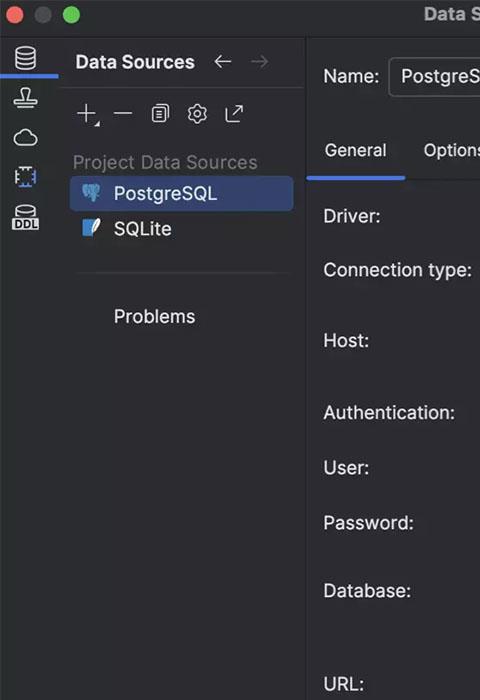Open the Drivers stamp sidebar icon
The image size is (480, 700).
click(x=25, y=98)
